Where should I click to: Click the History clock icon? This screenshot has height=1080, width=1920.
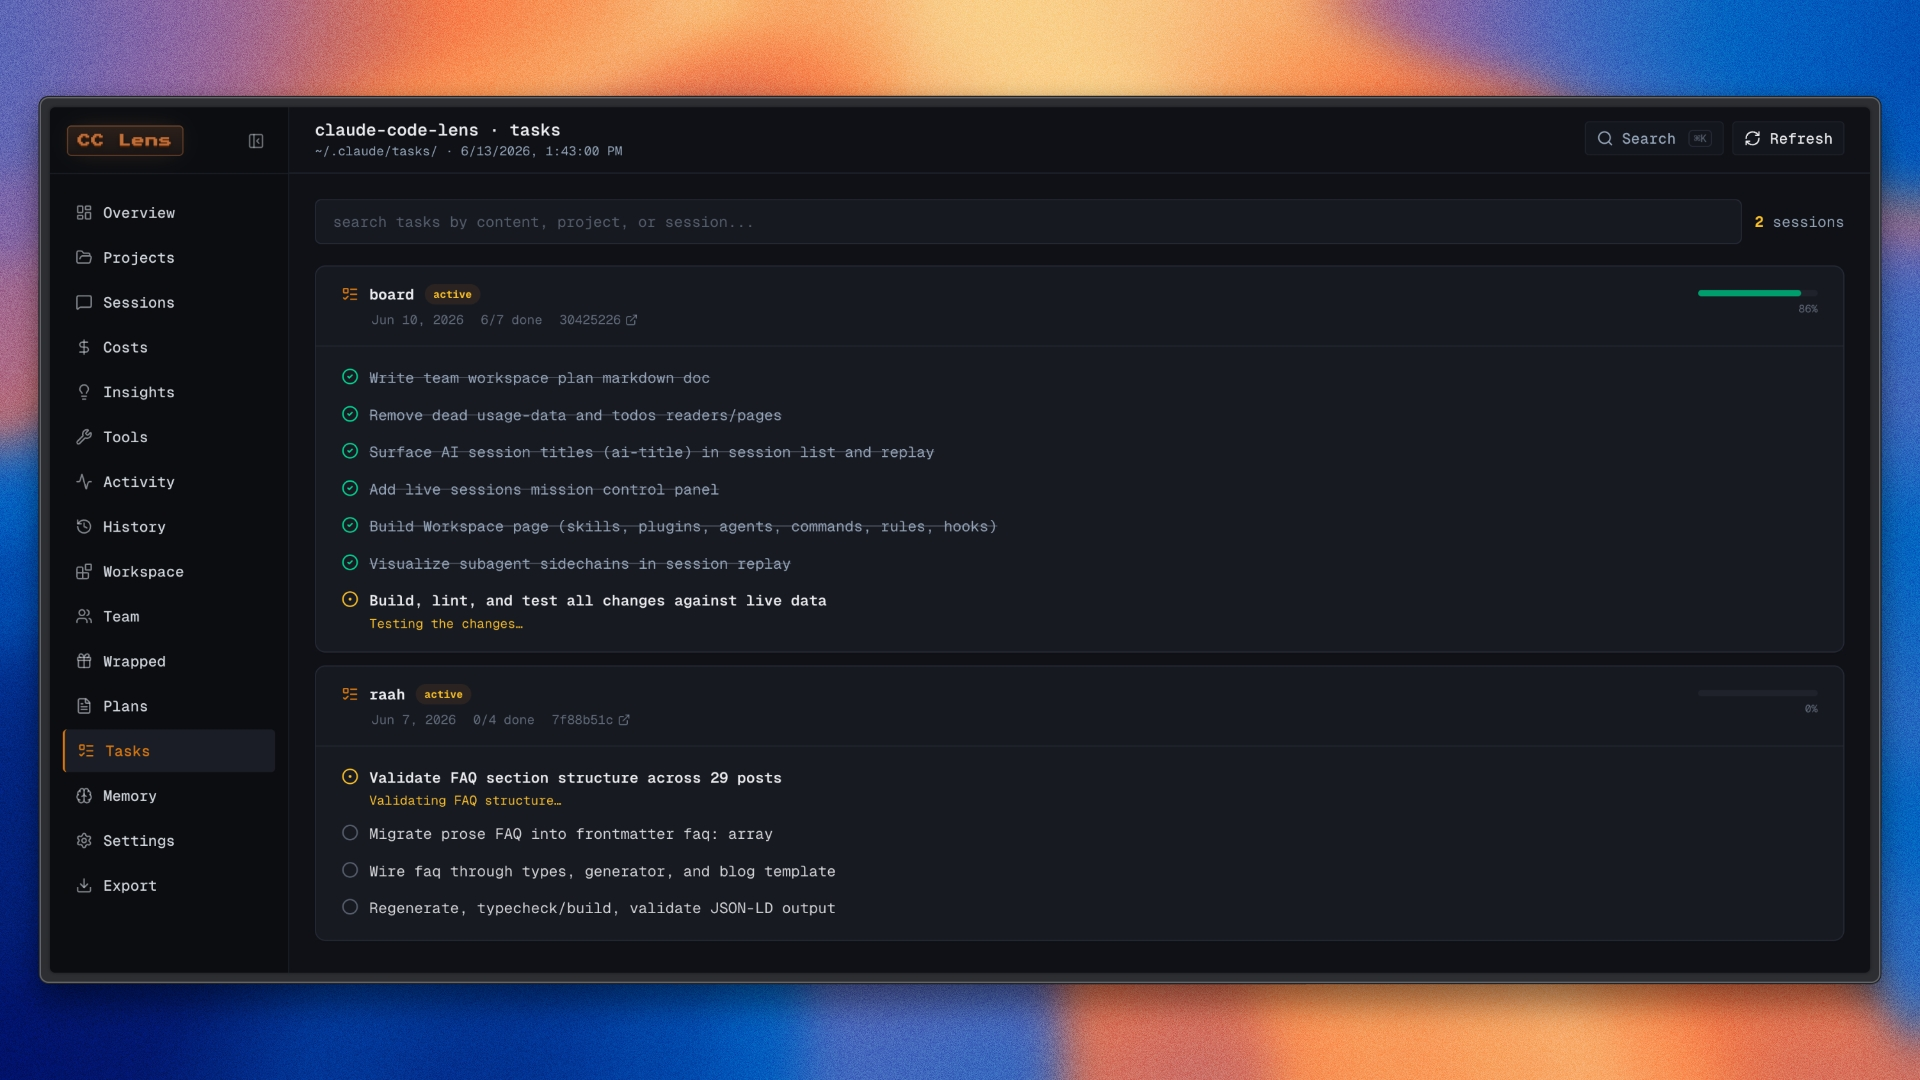coord(84,527)
